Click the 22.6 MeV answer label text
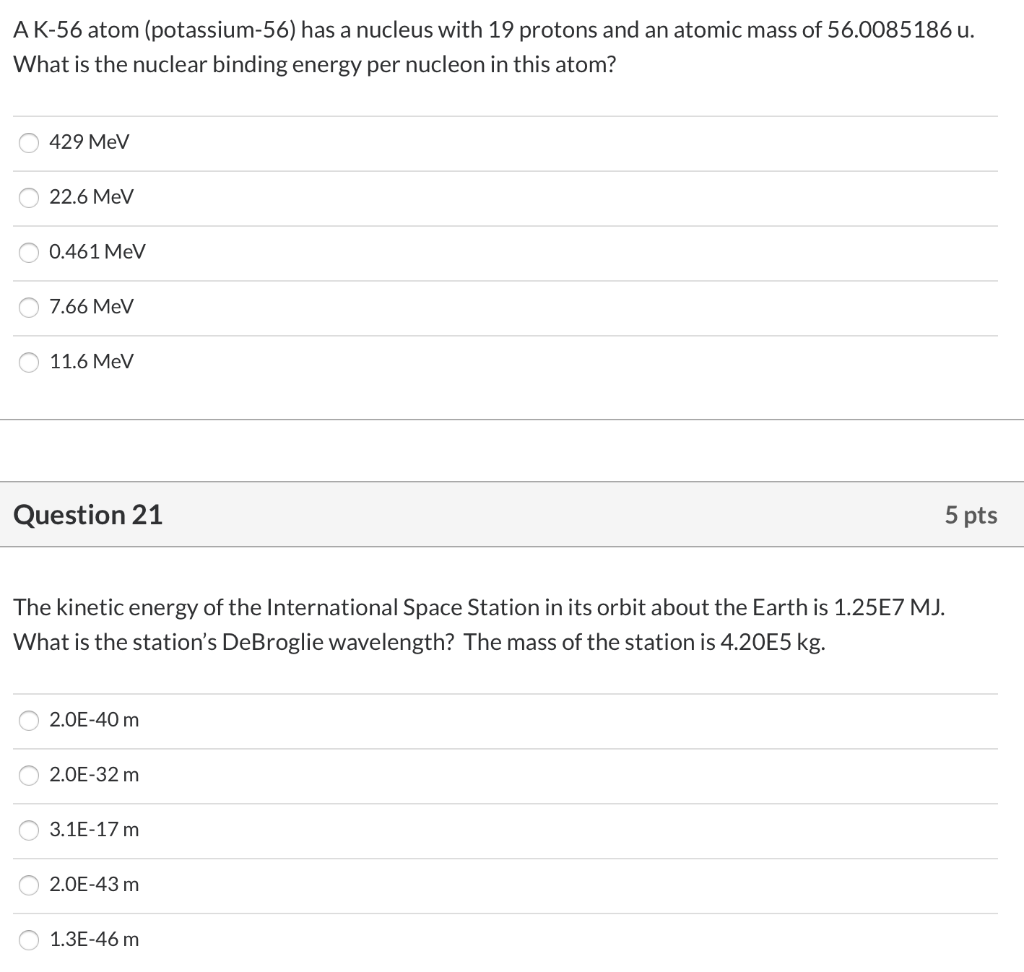Image resolution: width=1024 pixels, height=972 pixels. click(x=91, y=197)
